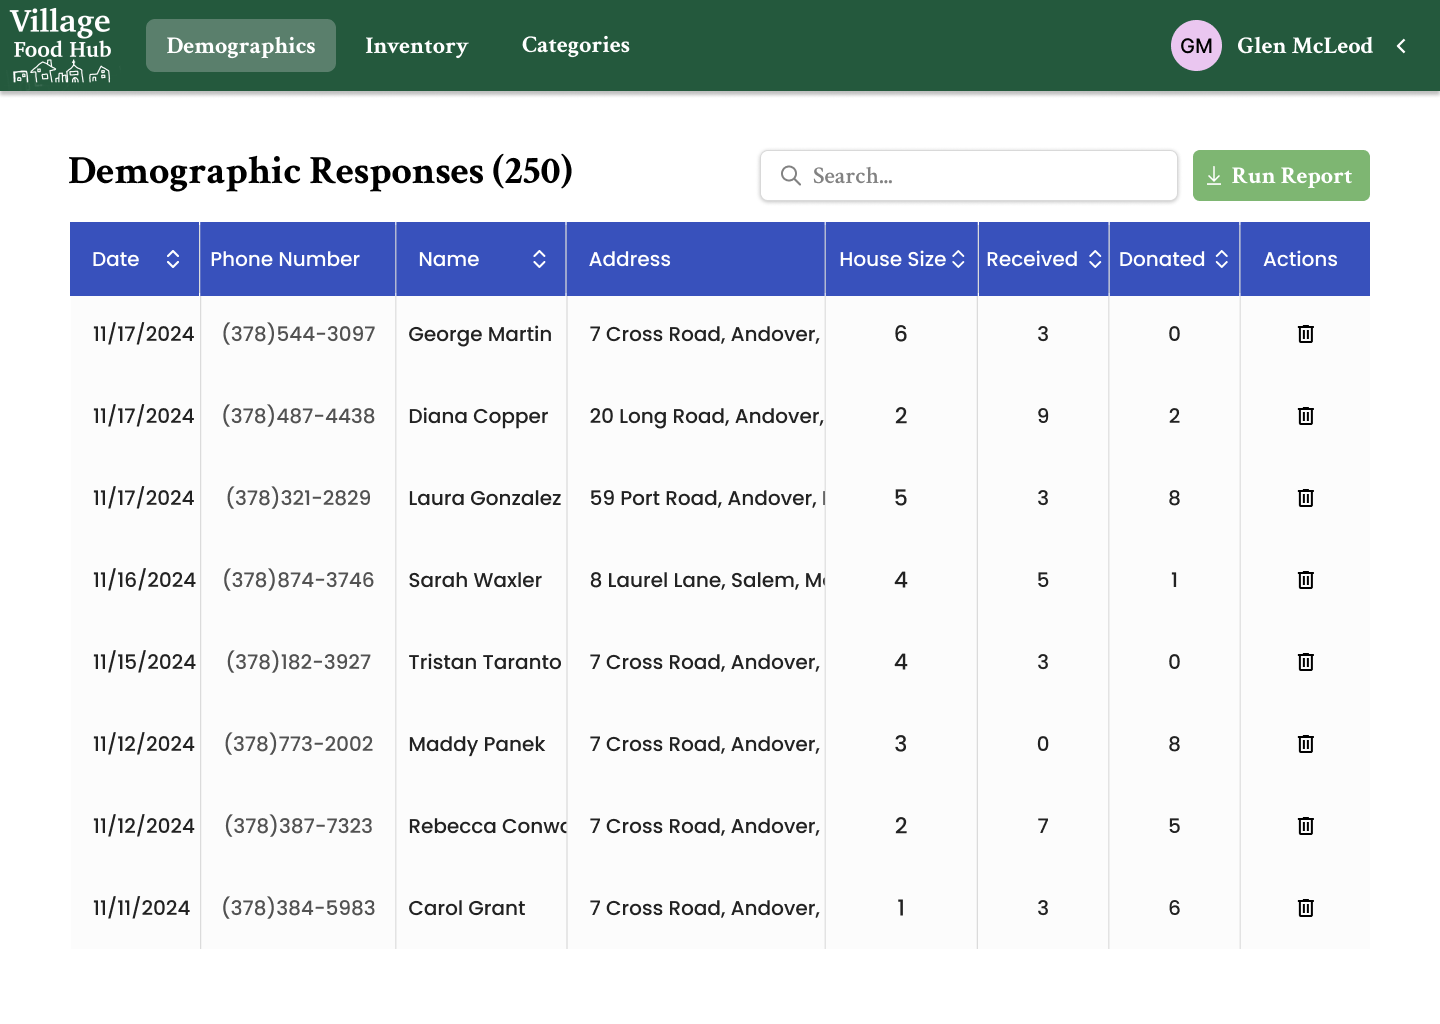Image resolution: width=1440 pixels, height=1024 pixels.
Task: Sort table by Date column arrows
Action: tap(173, 259)
